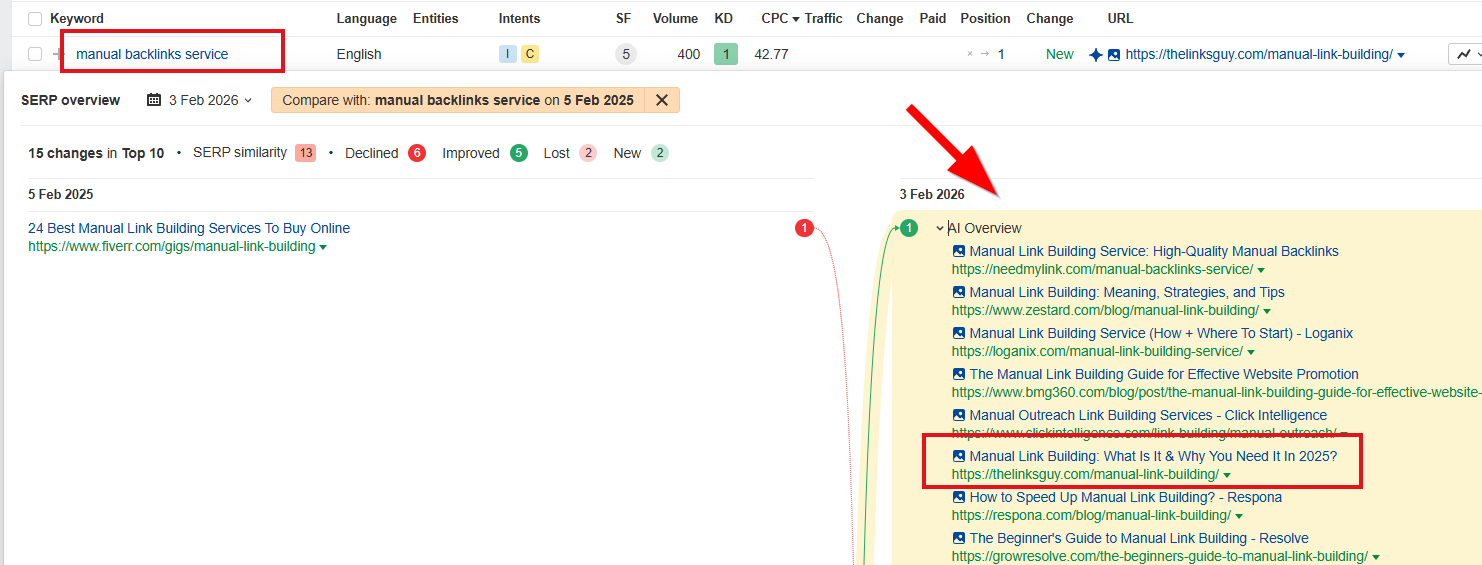Viewport: 1482px width, 565px height.
Task: Click the red position 1 badge
Action: click(804, 228)
